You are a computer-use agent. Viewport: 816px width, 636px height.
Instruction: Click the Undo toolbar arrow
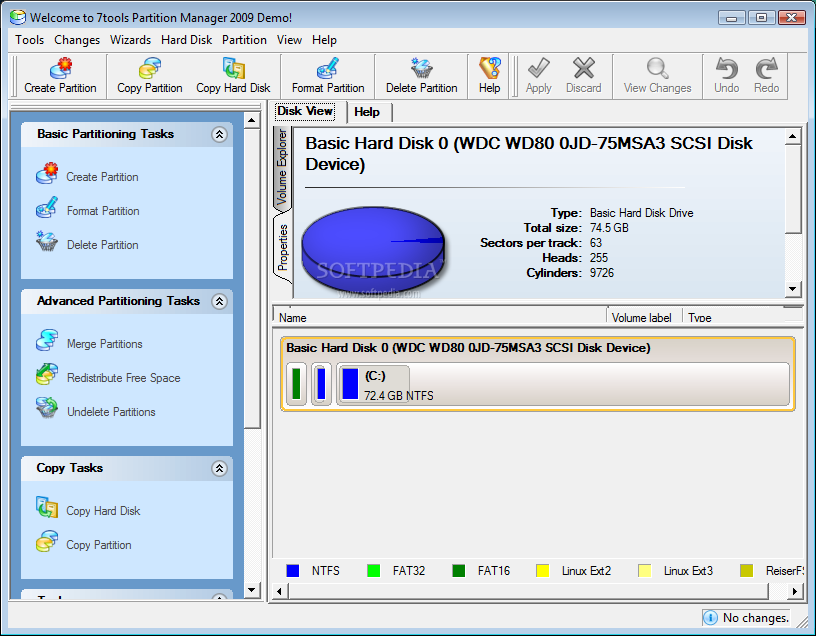tap(726, 76)
